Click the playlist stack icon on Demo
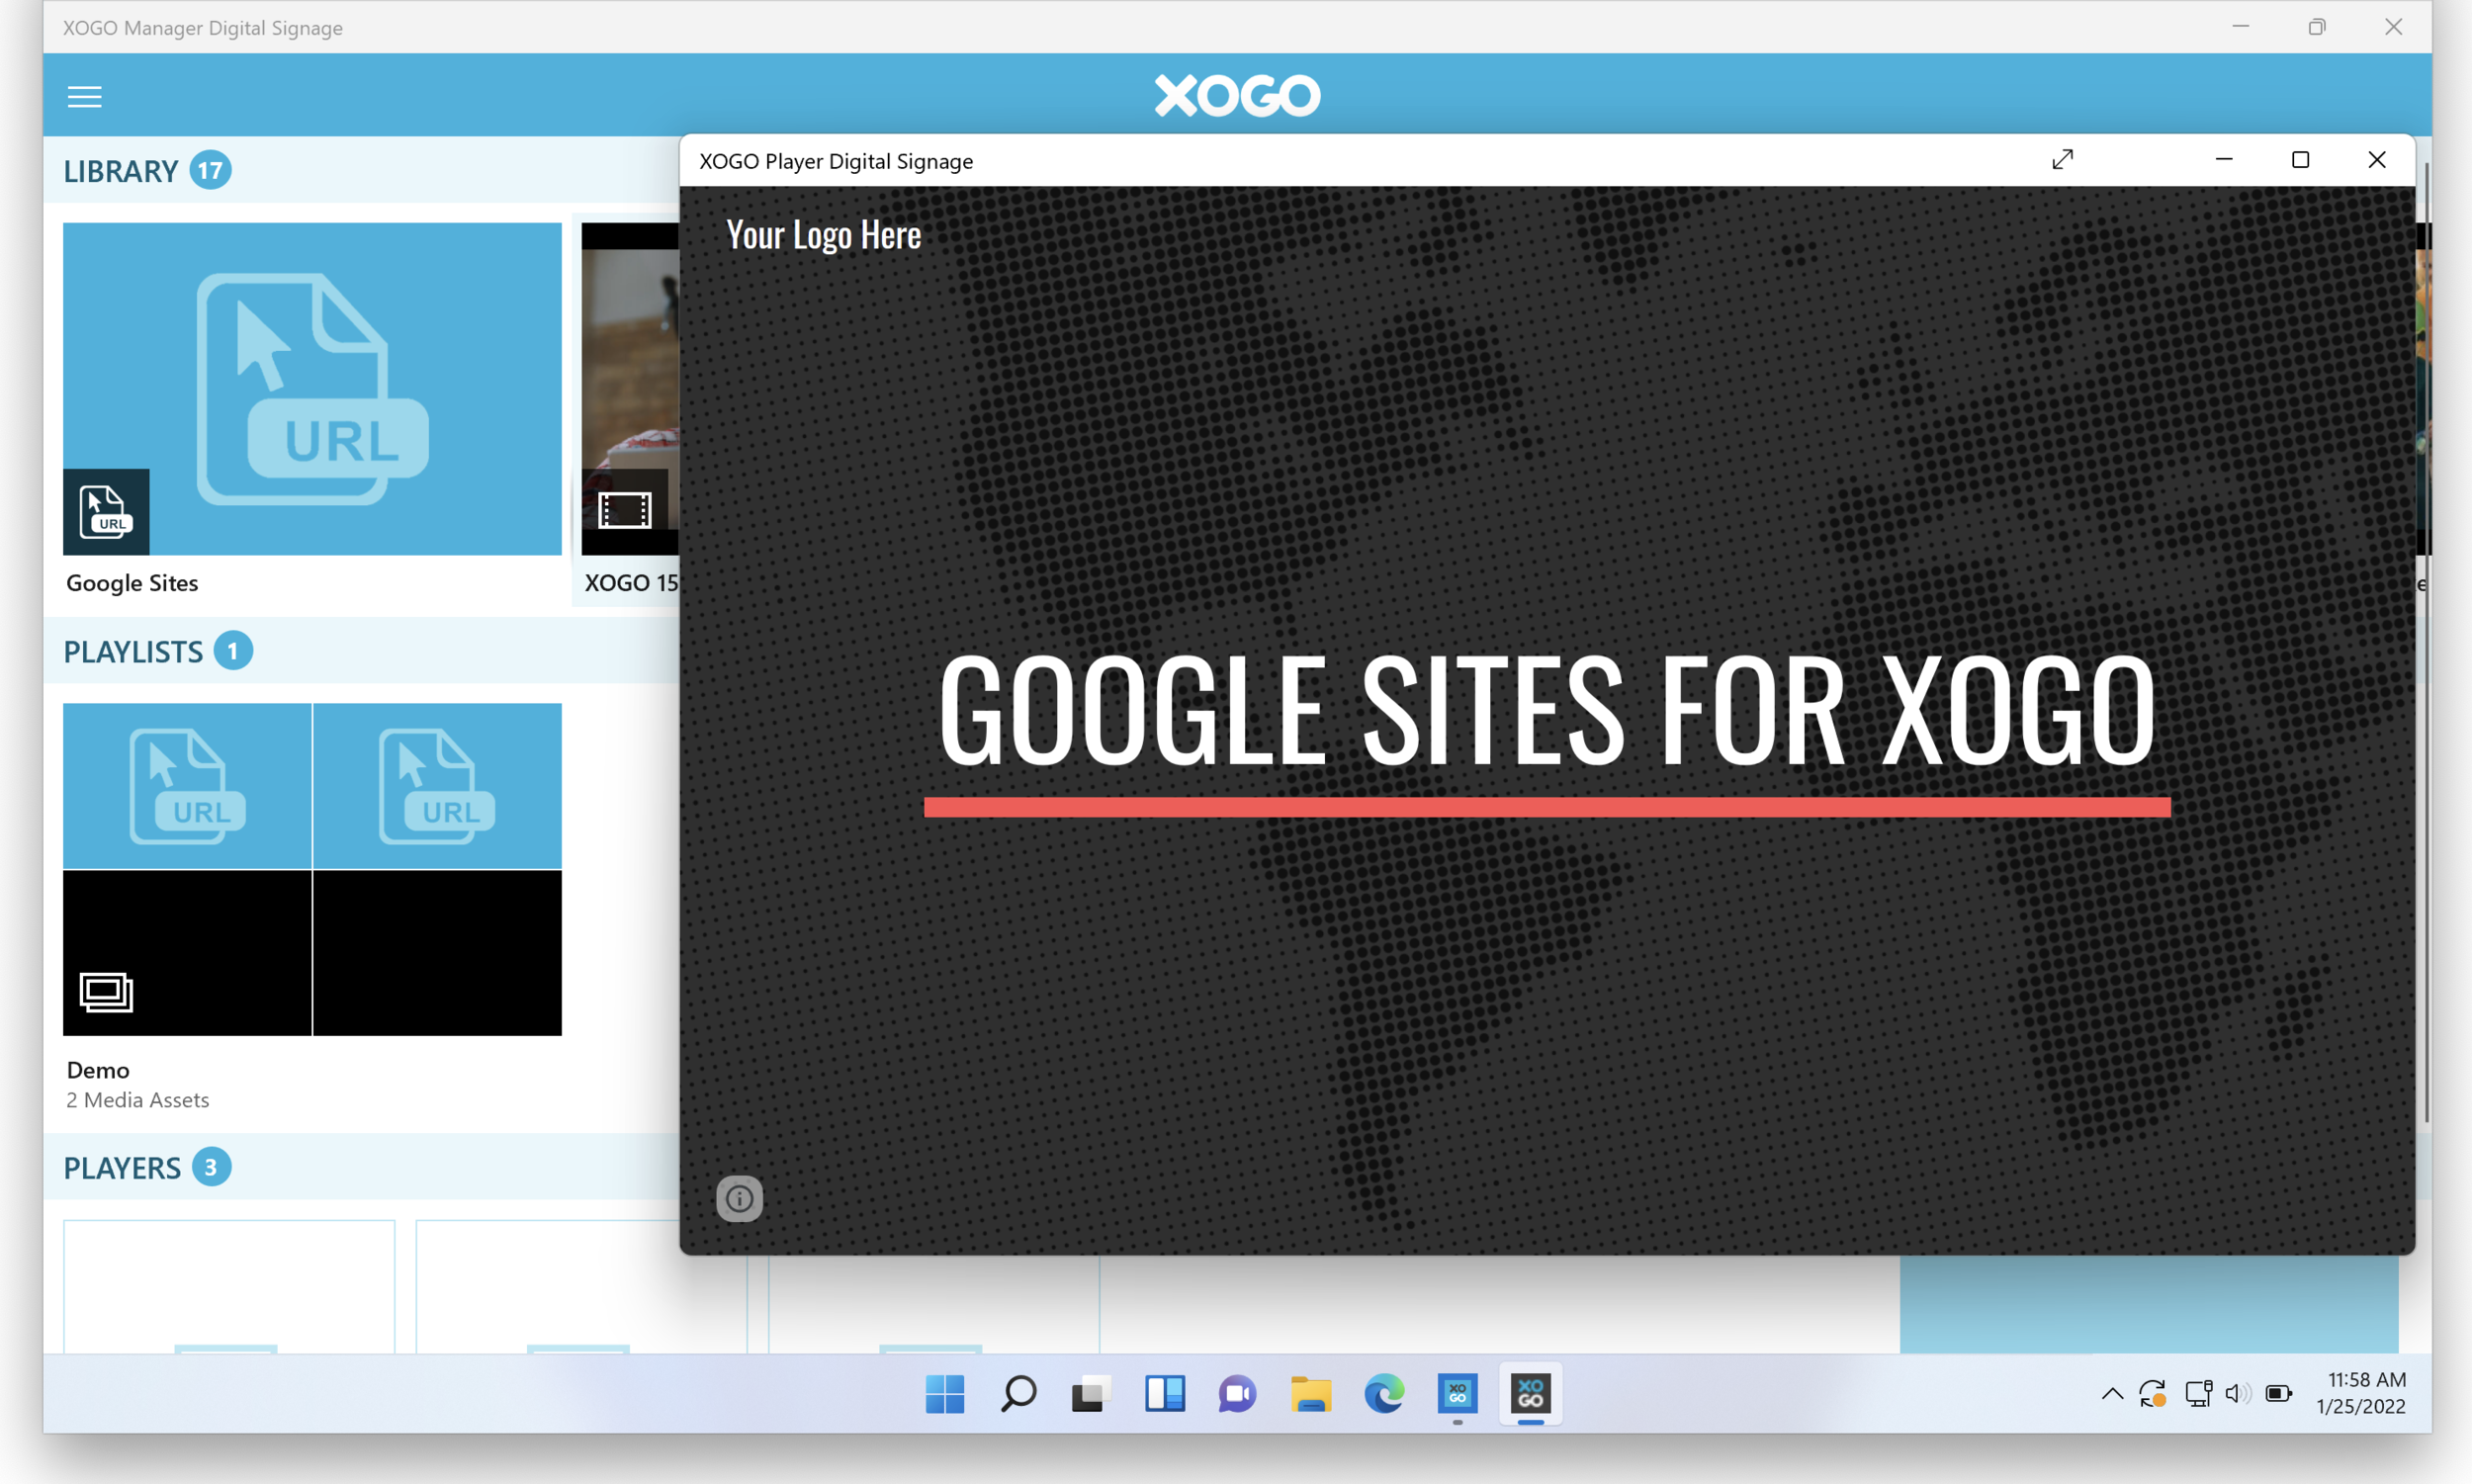2472x1484 pixels. 106,992
